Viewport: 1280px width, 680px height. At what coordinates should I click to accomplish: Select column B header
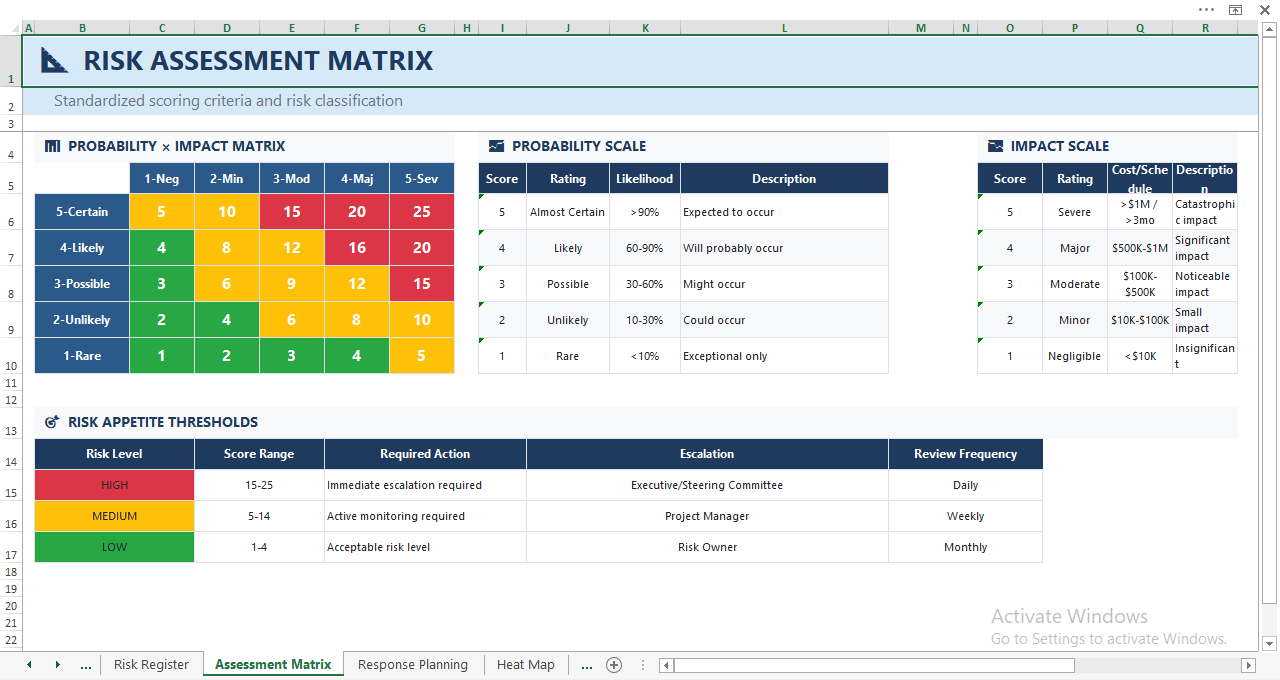pyautogui.click(x=82, y=28)
